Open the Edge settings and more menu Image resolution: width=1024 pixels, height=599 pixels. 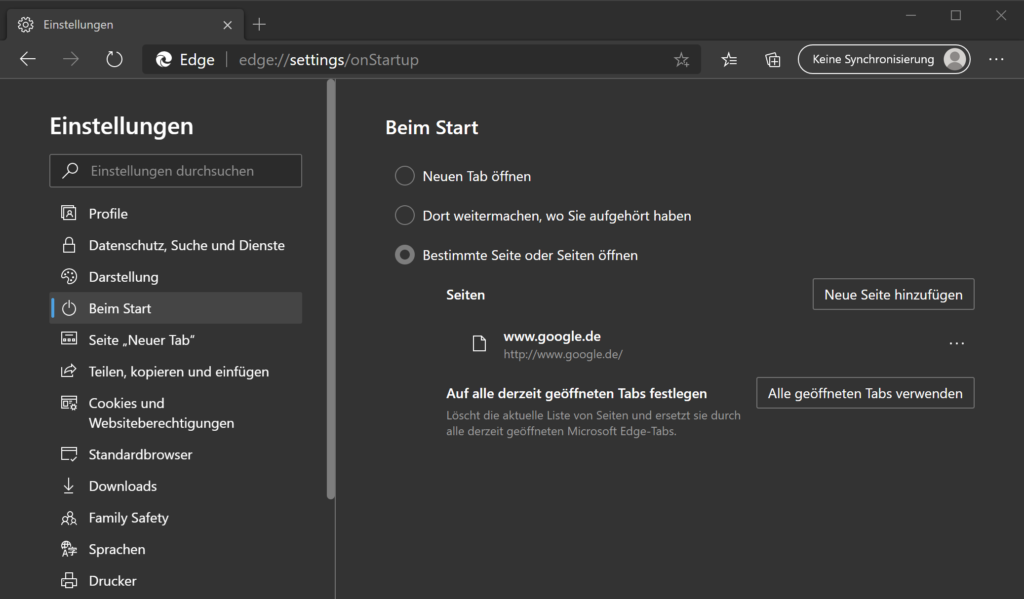click(996, 59)
